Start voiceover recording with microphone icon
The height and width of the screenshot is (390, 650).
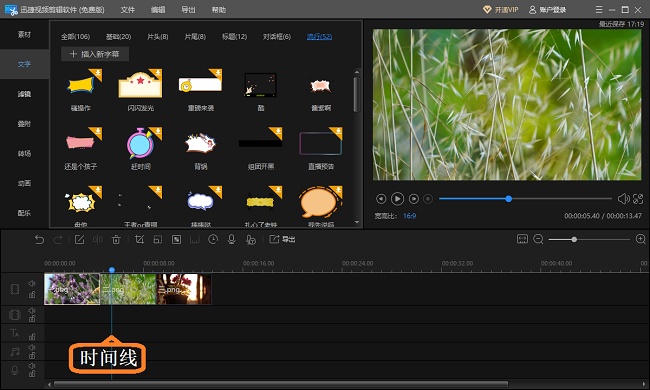click(231, 240)
